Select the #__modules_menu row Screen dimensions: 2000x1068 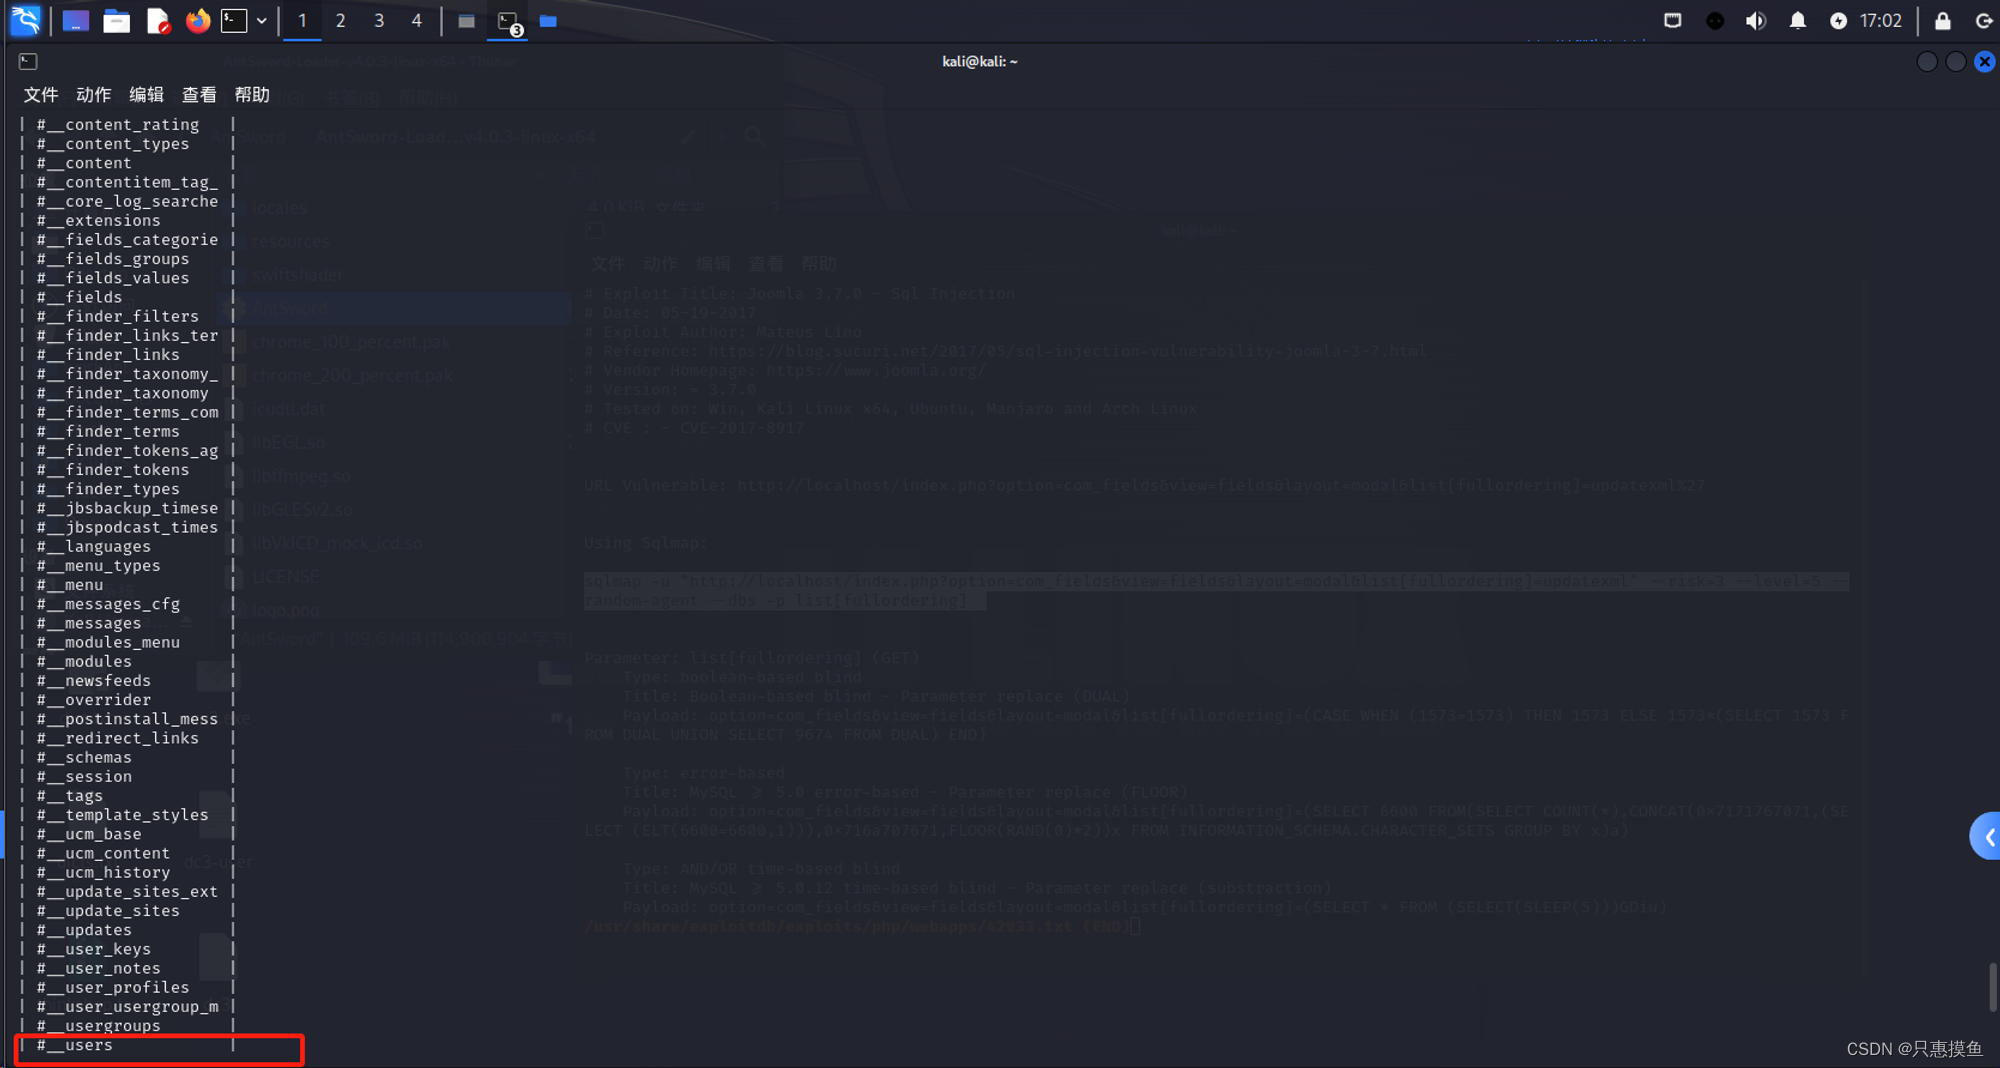tap(128, 642)
